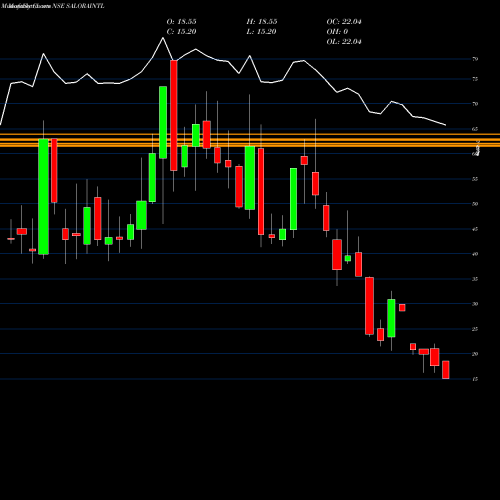Click the low value L: 15.20
The height and width of the screenshot is (500, 500).
[262, 32]
